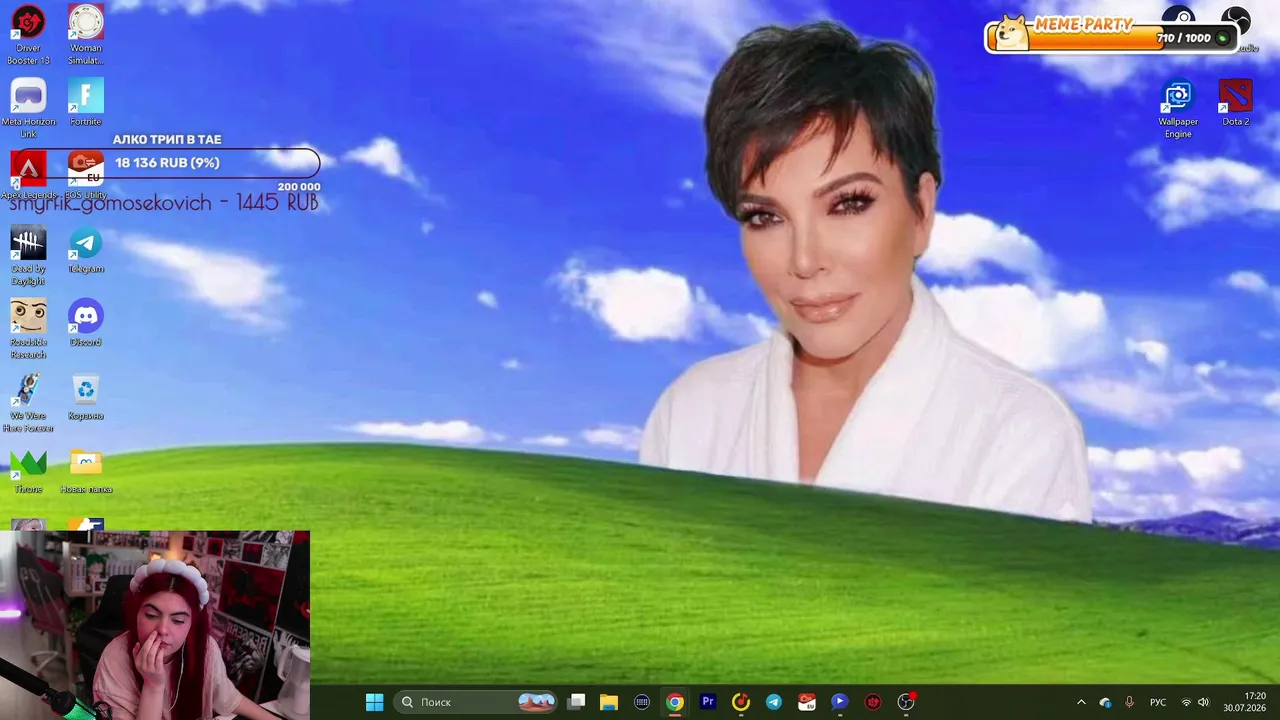
Task: Select the Roadside Research desktop icon
Action: point(28,329)
